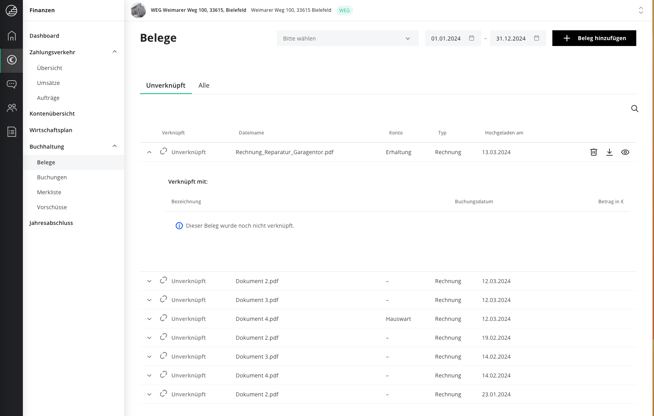Open the home icon in the left sidebar
The image size is (654, 416).
(11, 36)
